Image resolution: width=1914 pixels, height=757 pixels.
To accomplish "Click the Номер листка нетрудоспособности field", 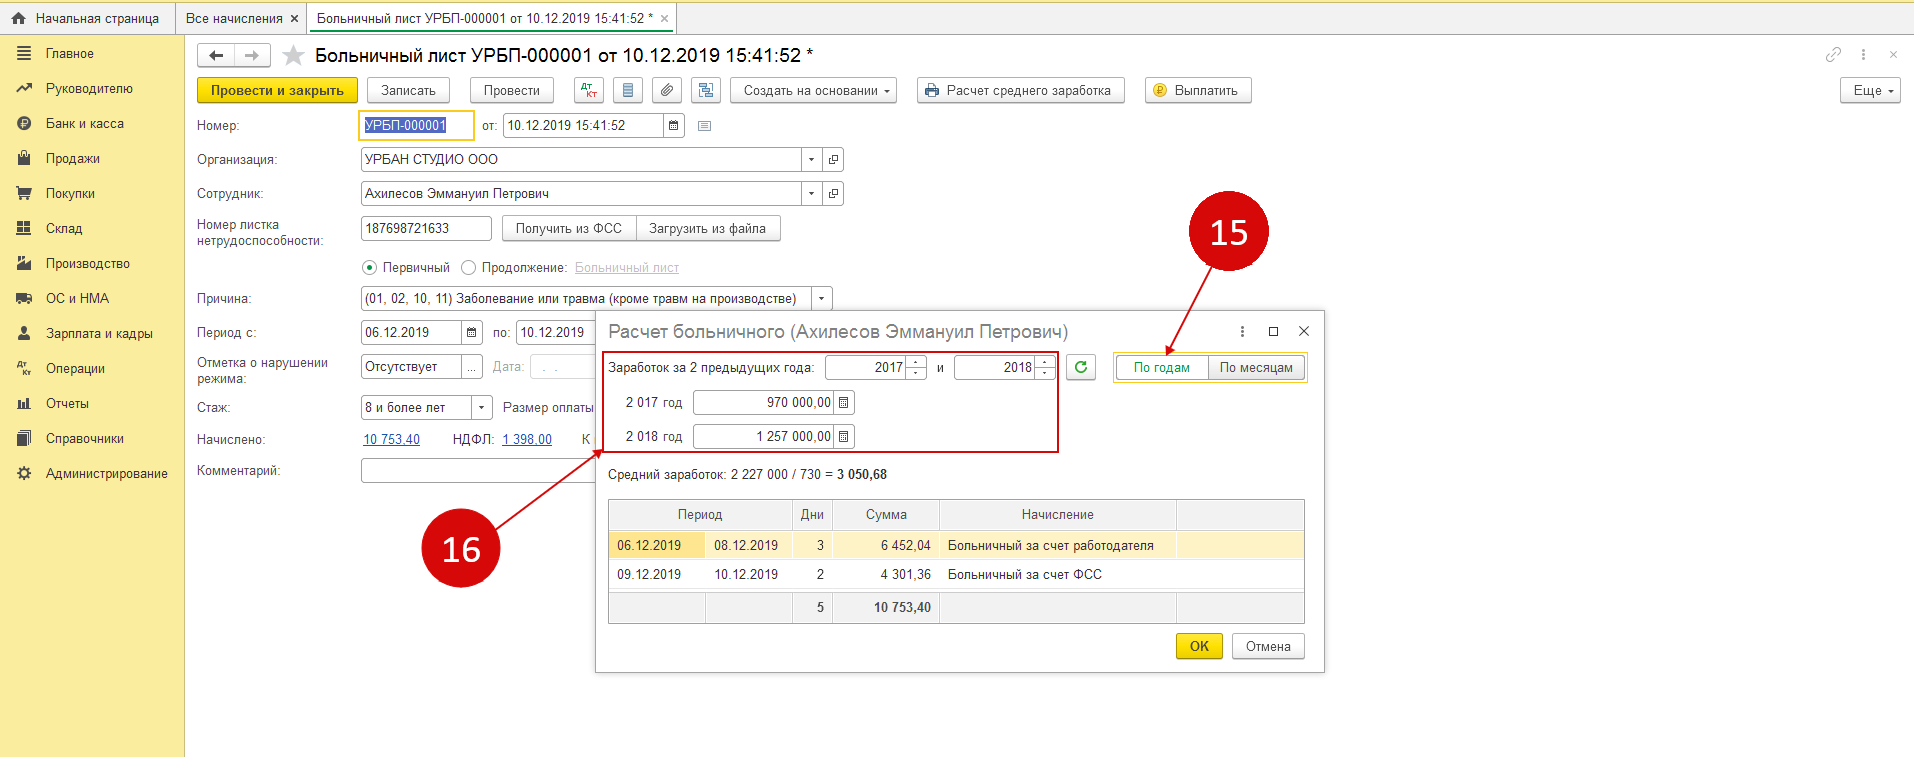I will coord(425,229).
